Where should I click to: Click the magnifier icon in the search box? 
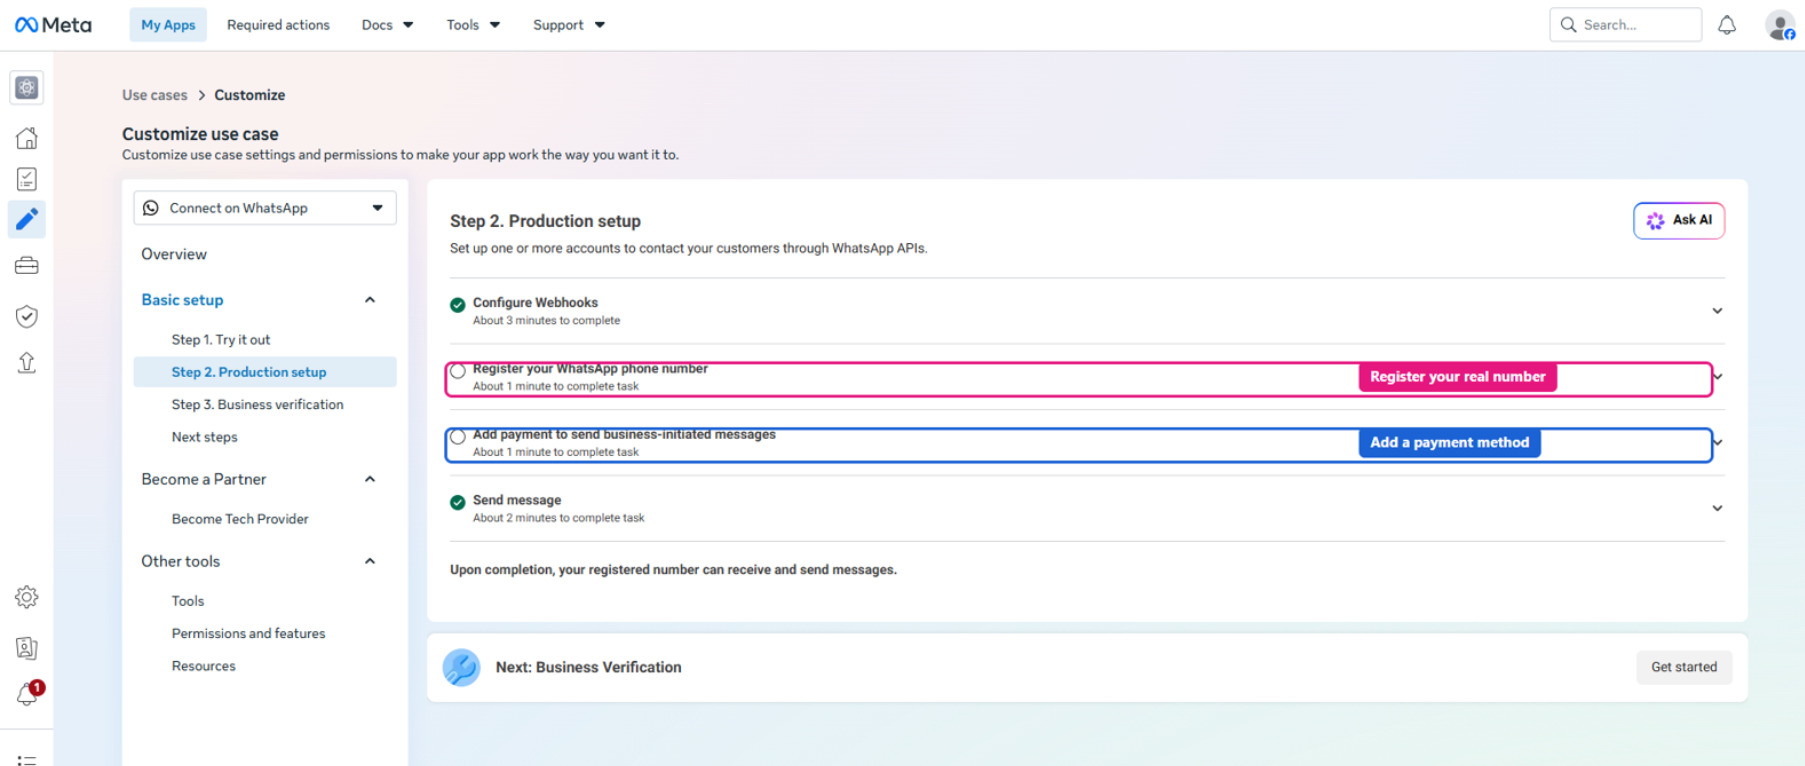[1568, 25]
